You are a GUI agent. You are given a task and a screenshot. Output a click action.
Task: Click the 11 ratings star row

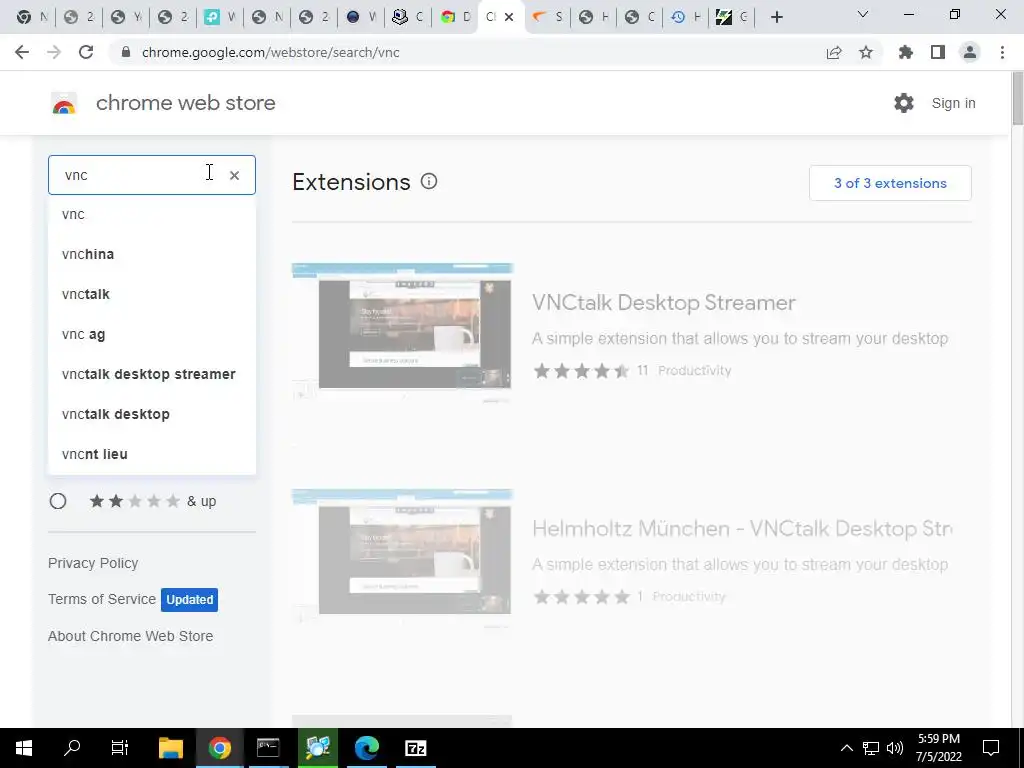tap(581, 371)
